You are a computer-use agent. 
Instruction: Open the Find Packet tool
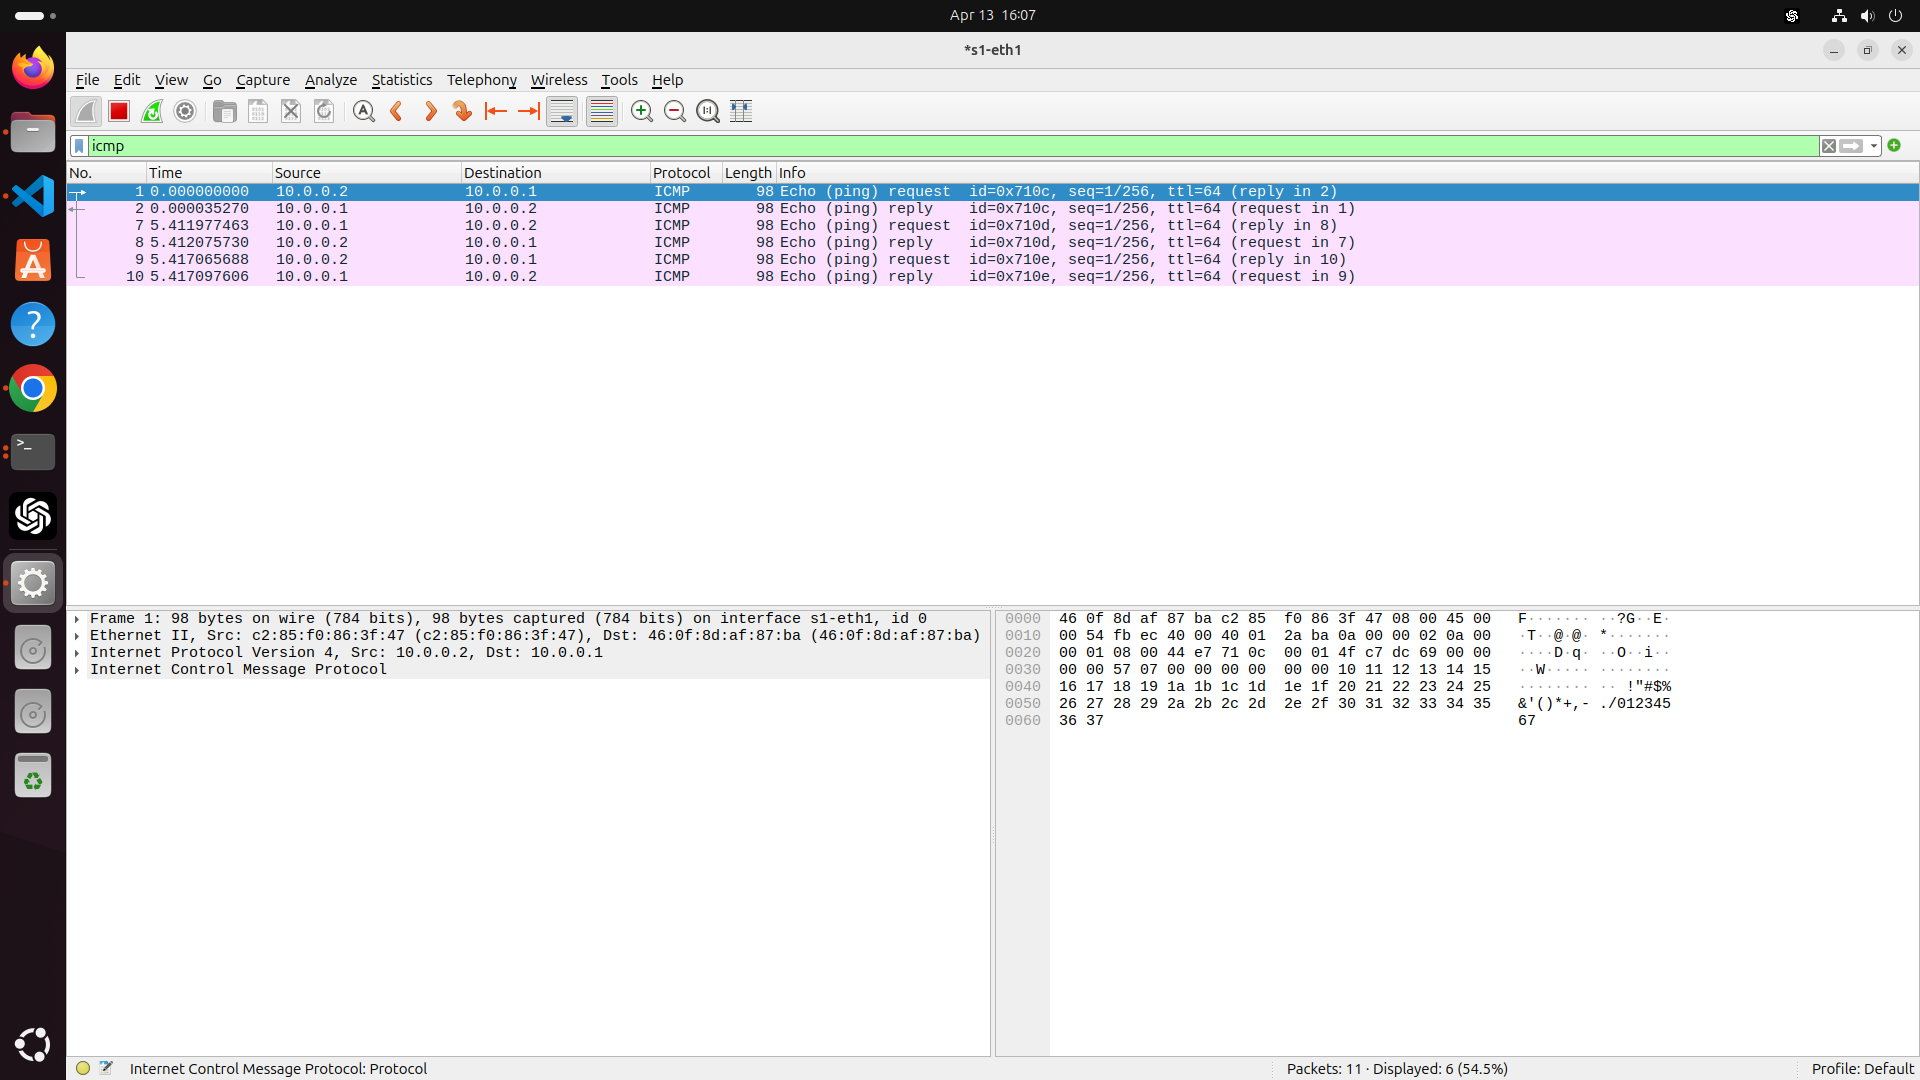click(363, 111)
